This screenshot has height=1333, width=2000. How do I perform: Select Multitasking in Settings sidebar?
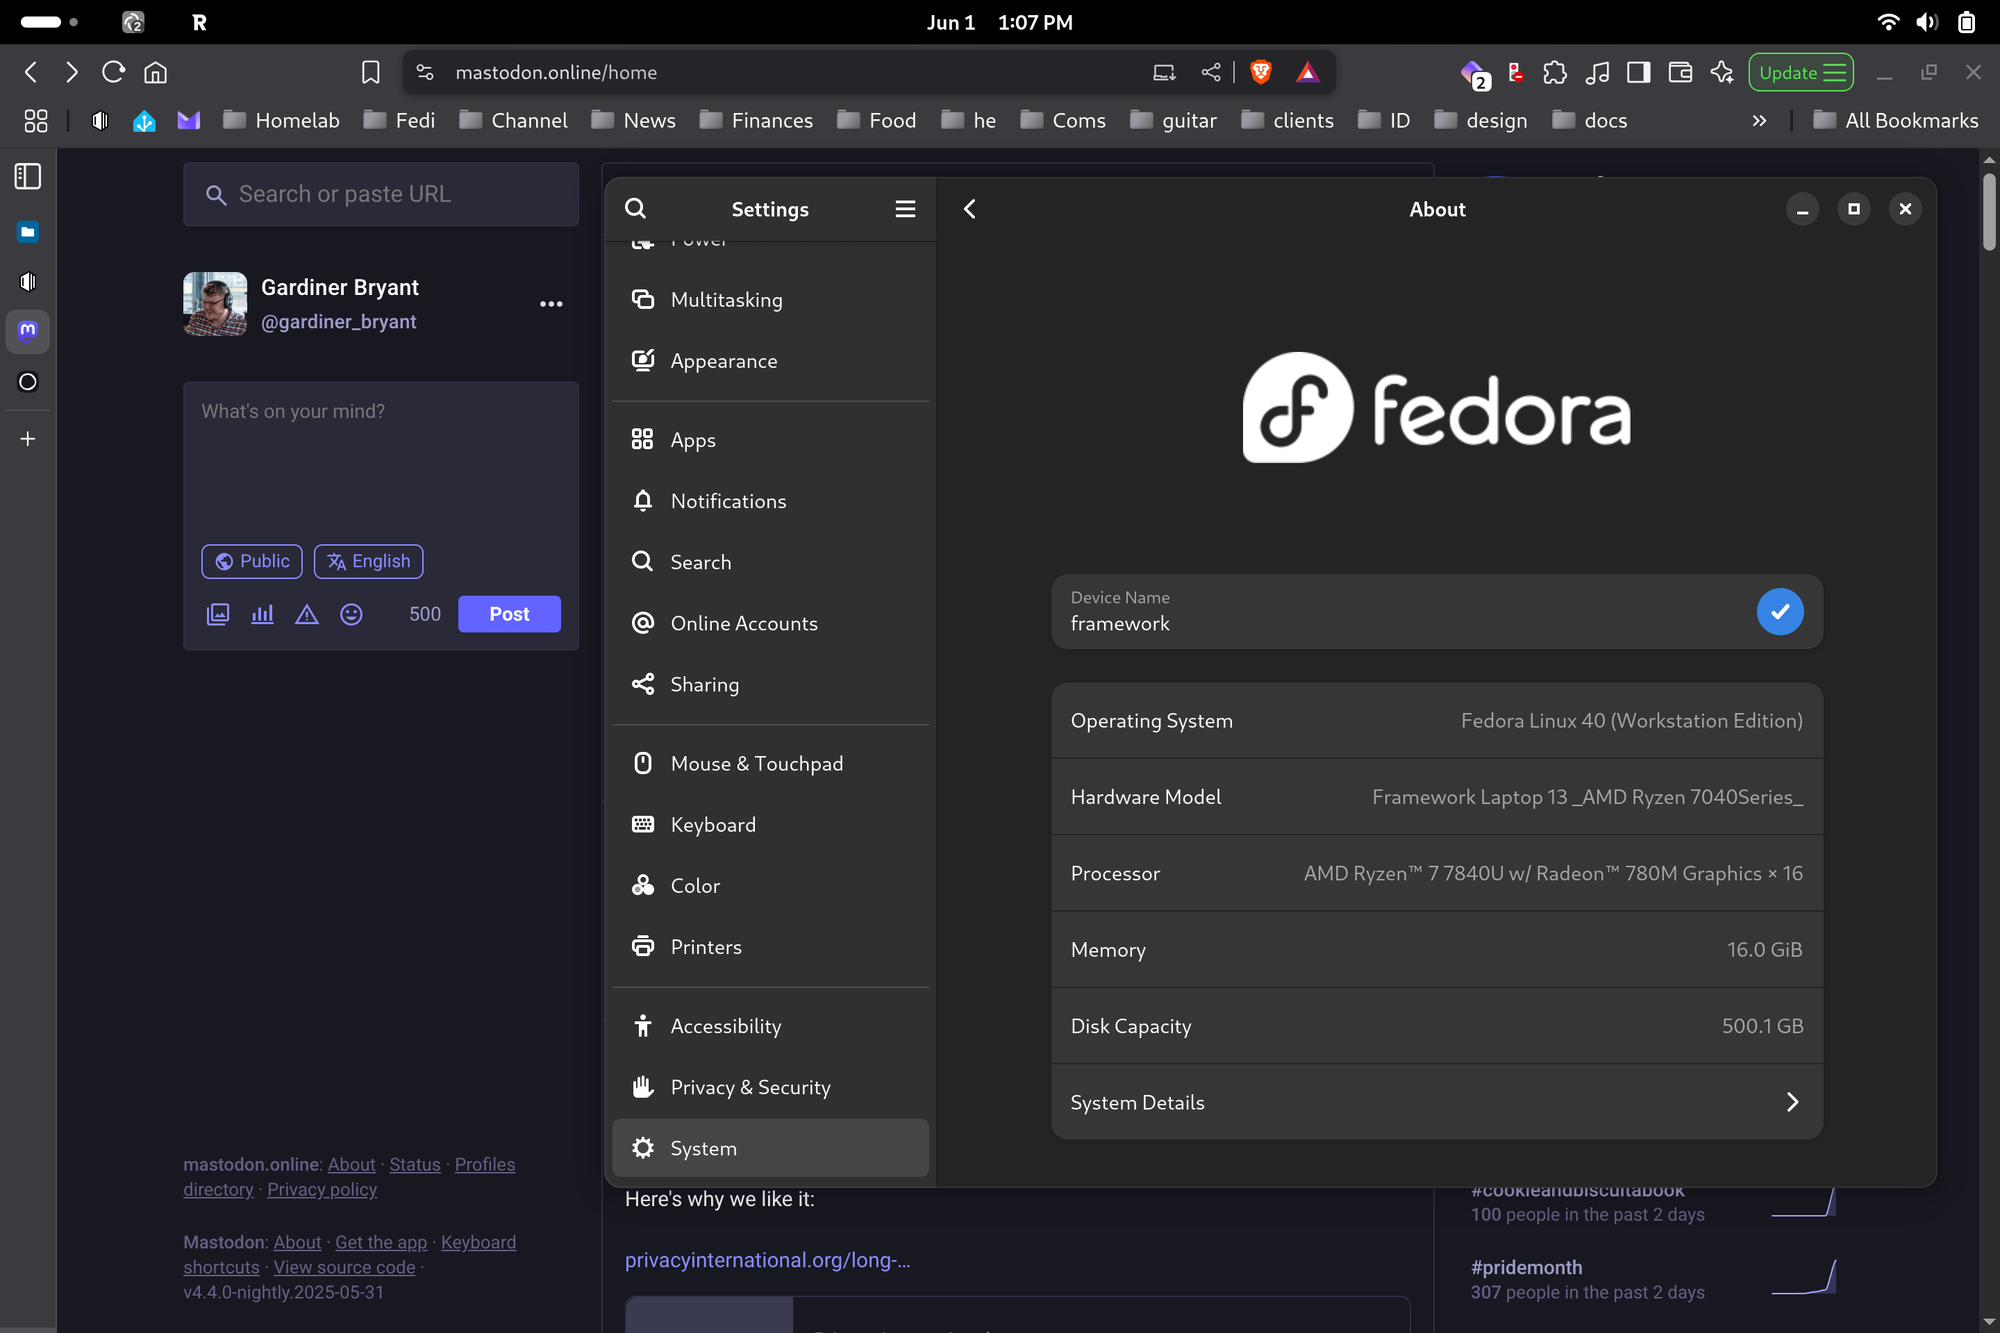point(770,300)
